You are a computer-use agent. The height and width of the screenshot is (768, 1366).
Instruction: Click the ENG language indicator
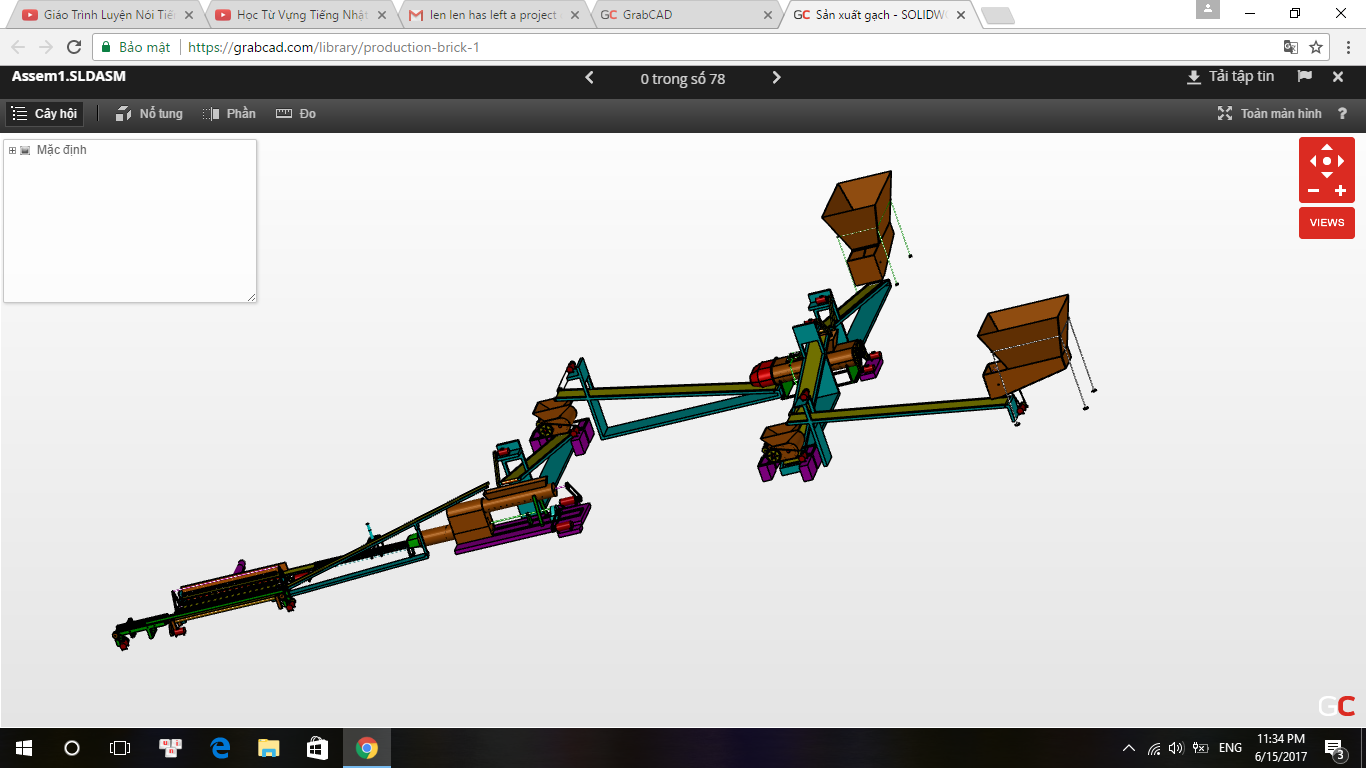1230,748
